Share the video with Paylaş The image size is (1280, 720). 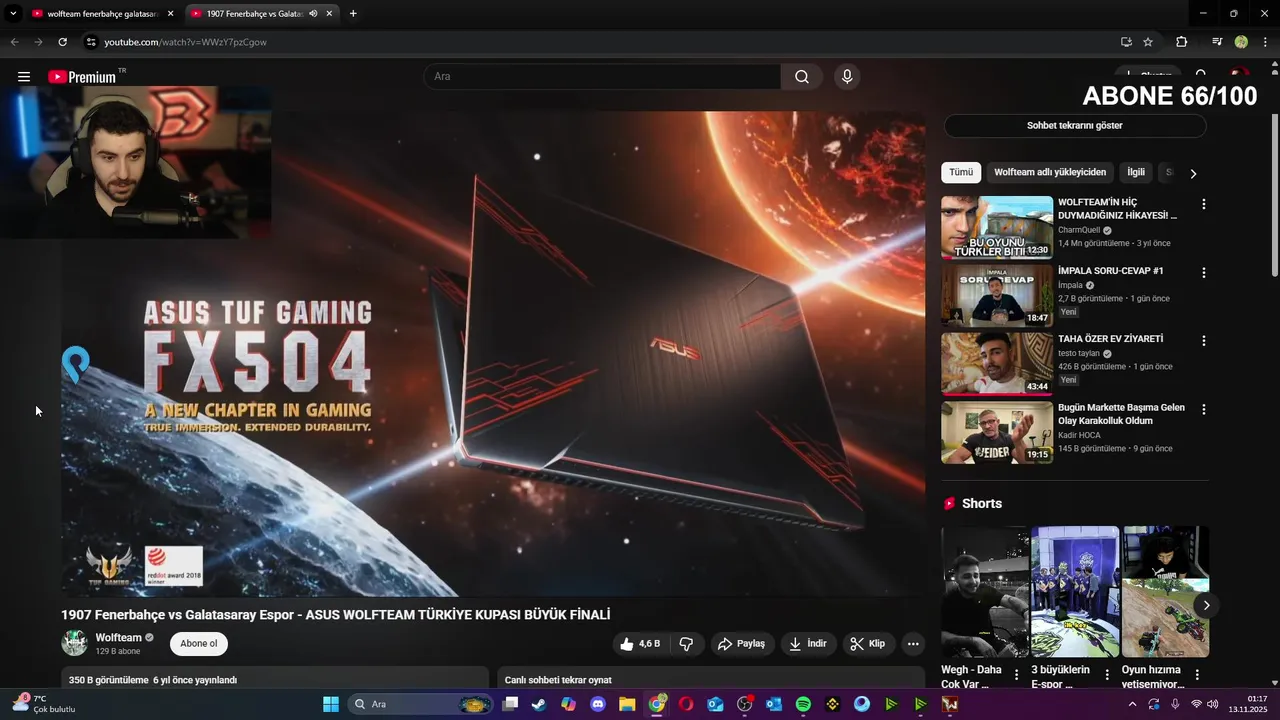pos(741,644)
